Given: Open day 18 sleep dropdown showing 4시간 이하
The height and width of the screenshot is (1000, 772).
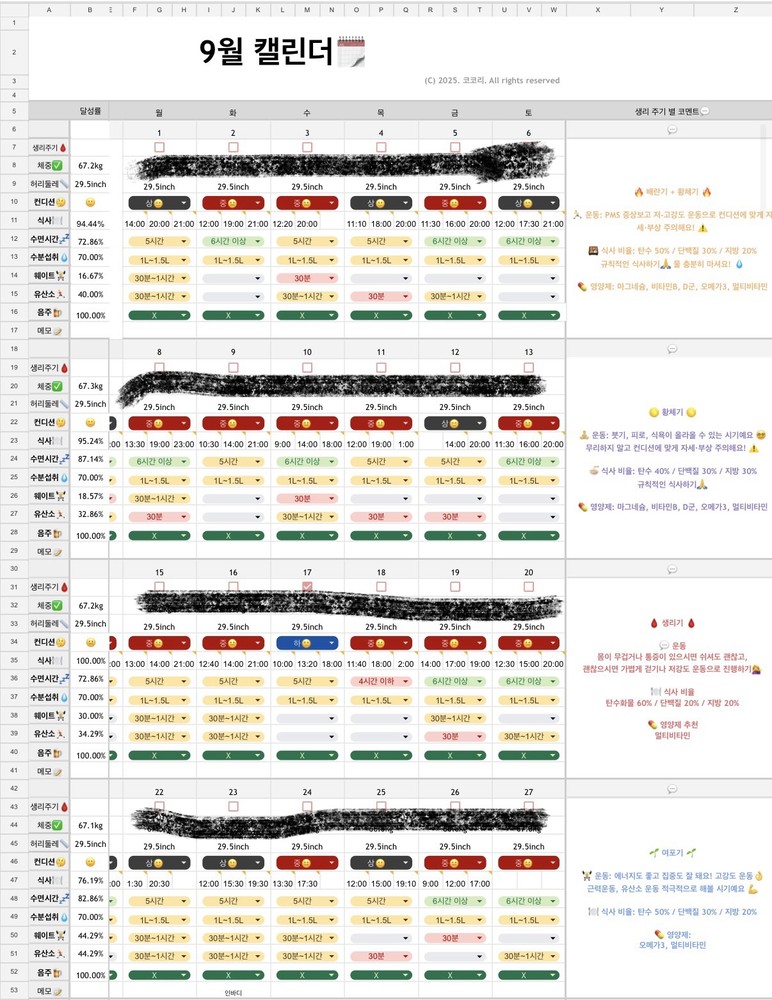Looking at the screenshot, I should tap(381, 680).
